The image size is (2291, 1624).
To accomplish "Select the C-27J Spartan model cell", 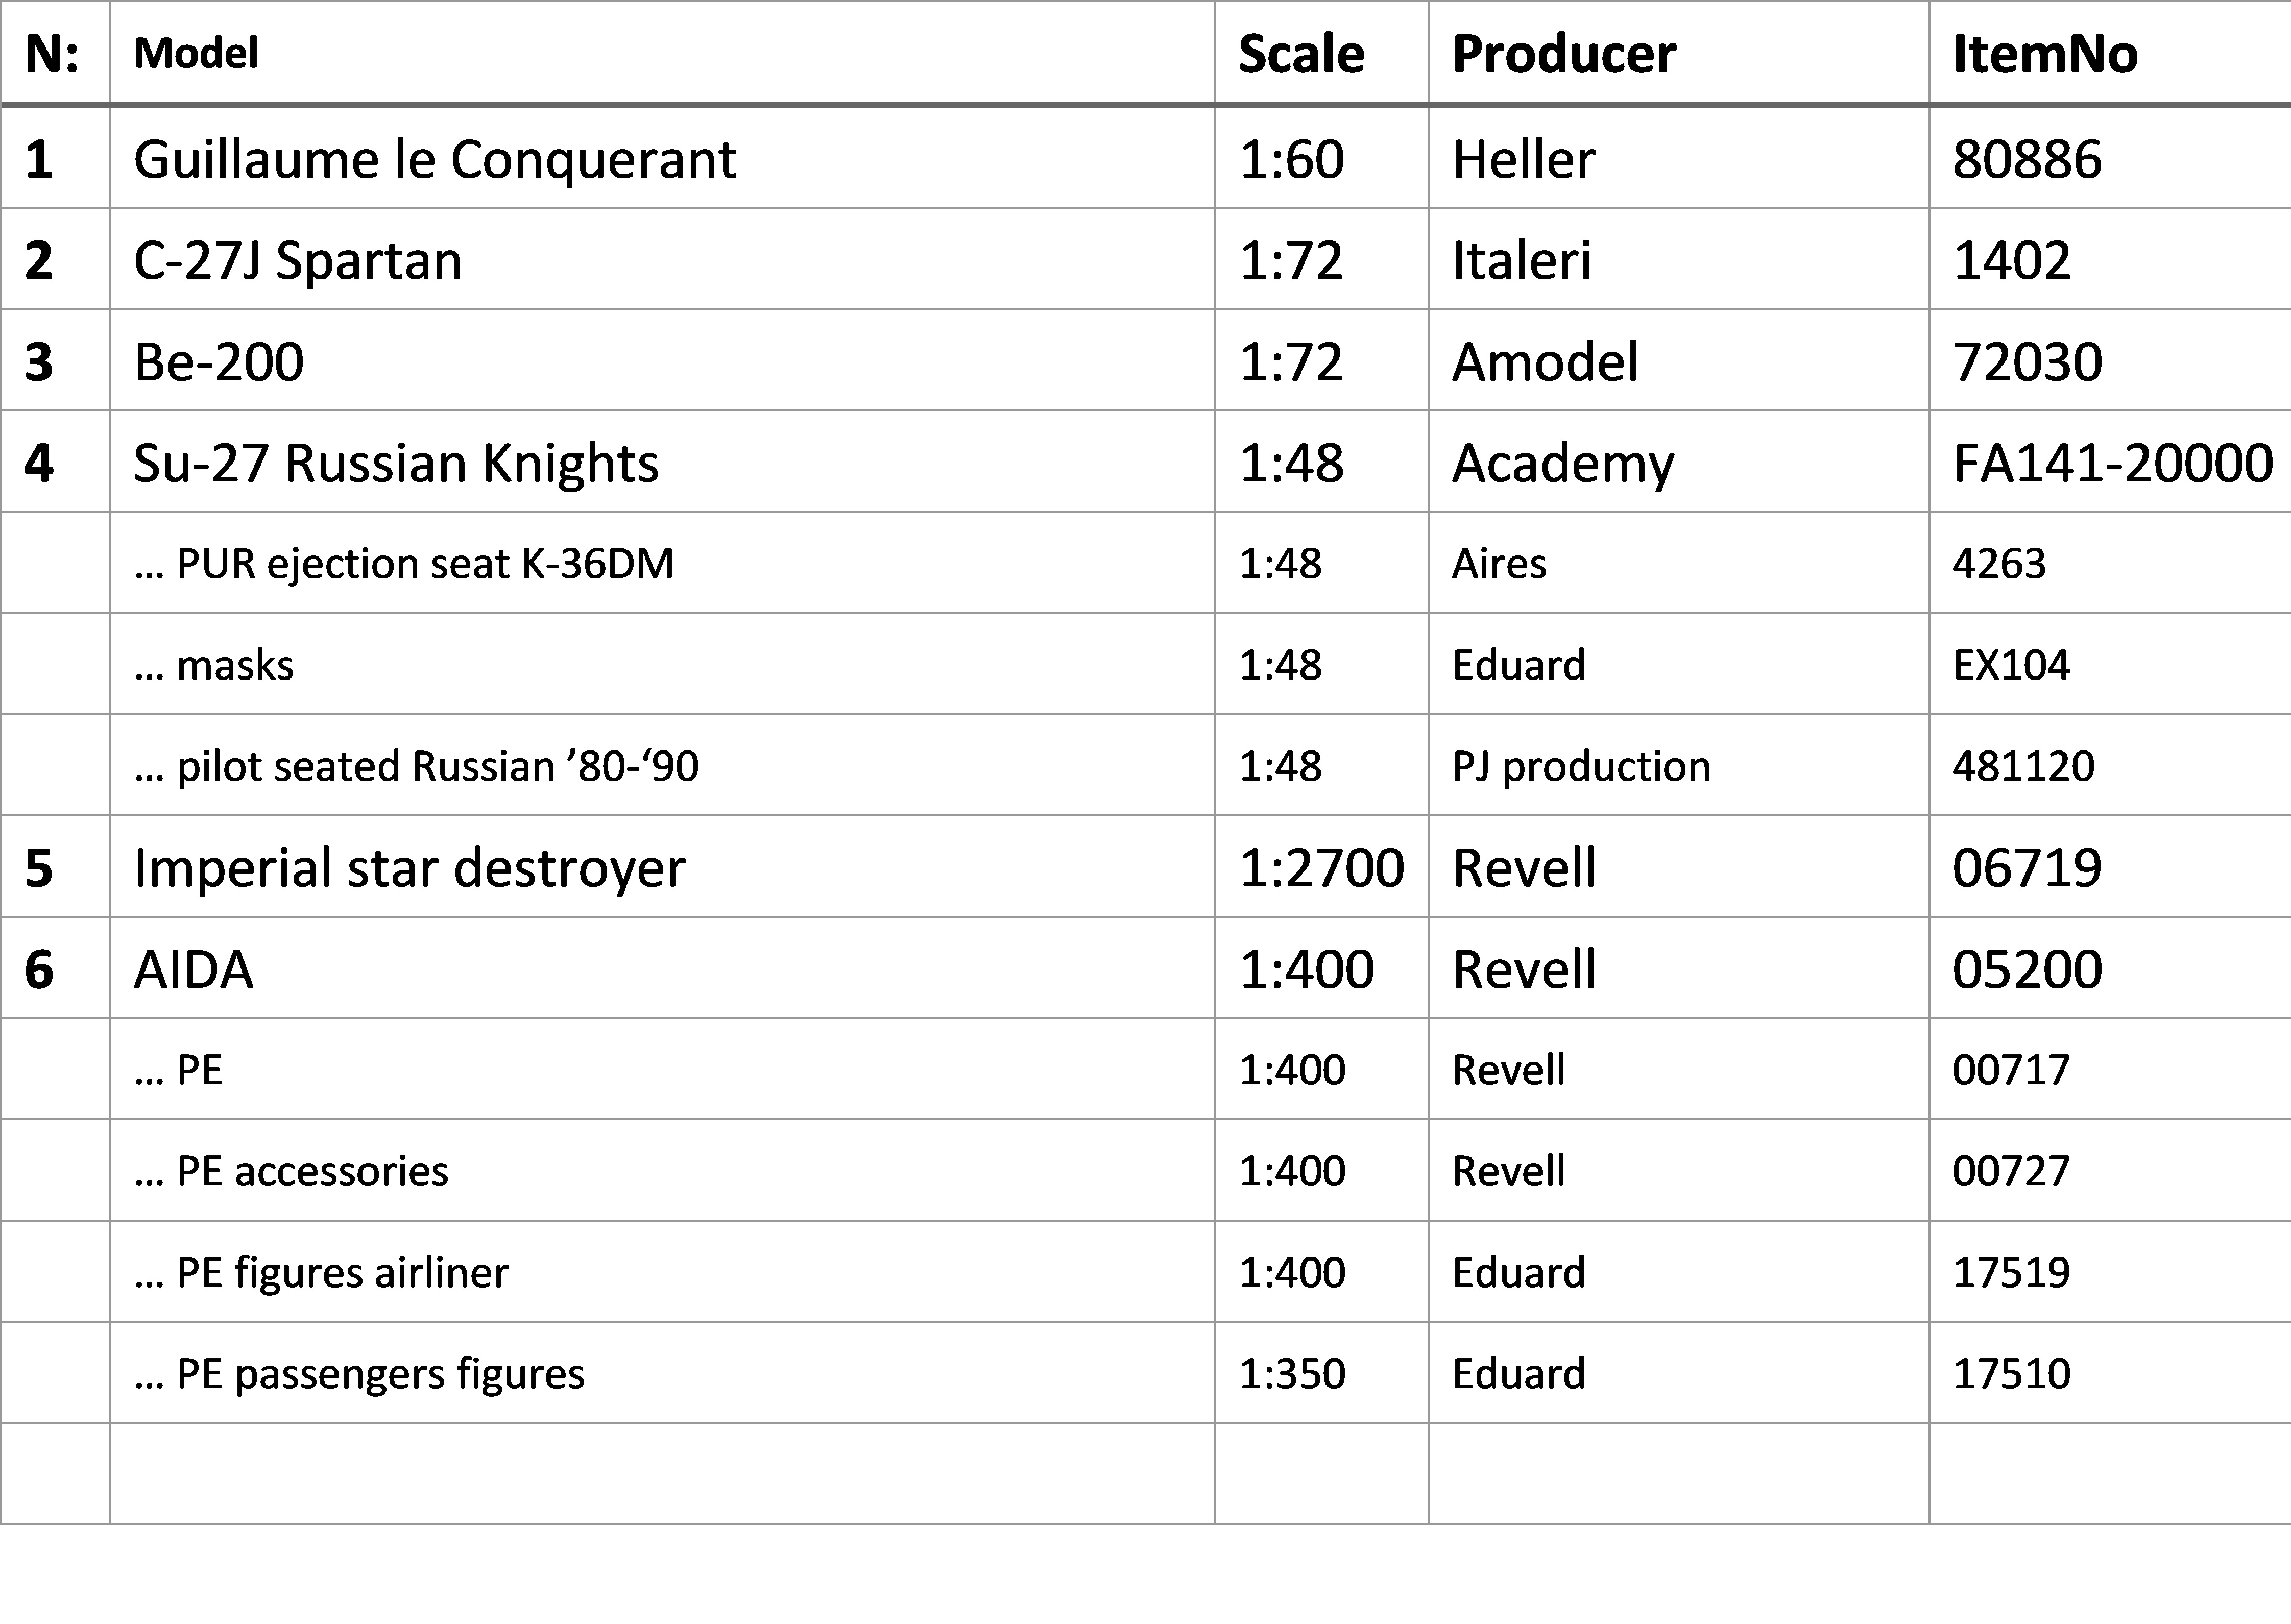I will point(298,260).
